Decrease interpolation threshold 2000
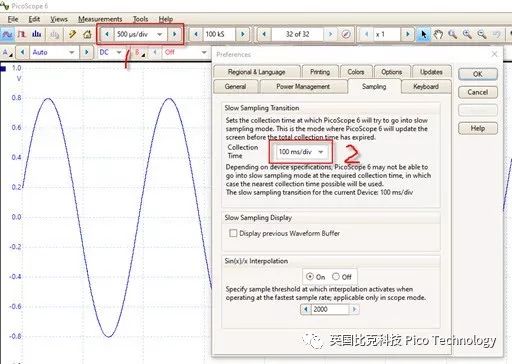 [x=306, y=309]
